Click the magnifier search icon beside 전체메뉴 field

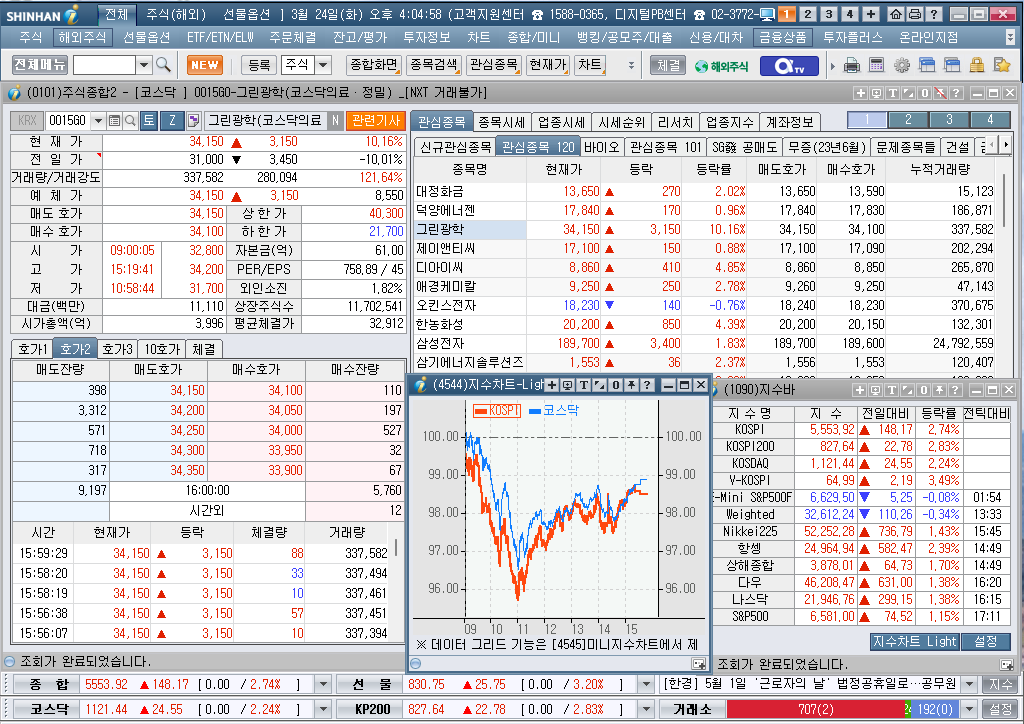coord(163,65)
